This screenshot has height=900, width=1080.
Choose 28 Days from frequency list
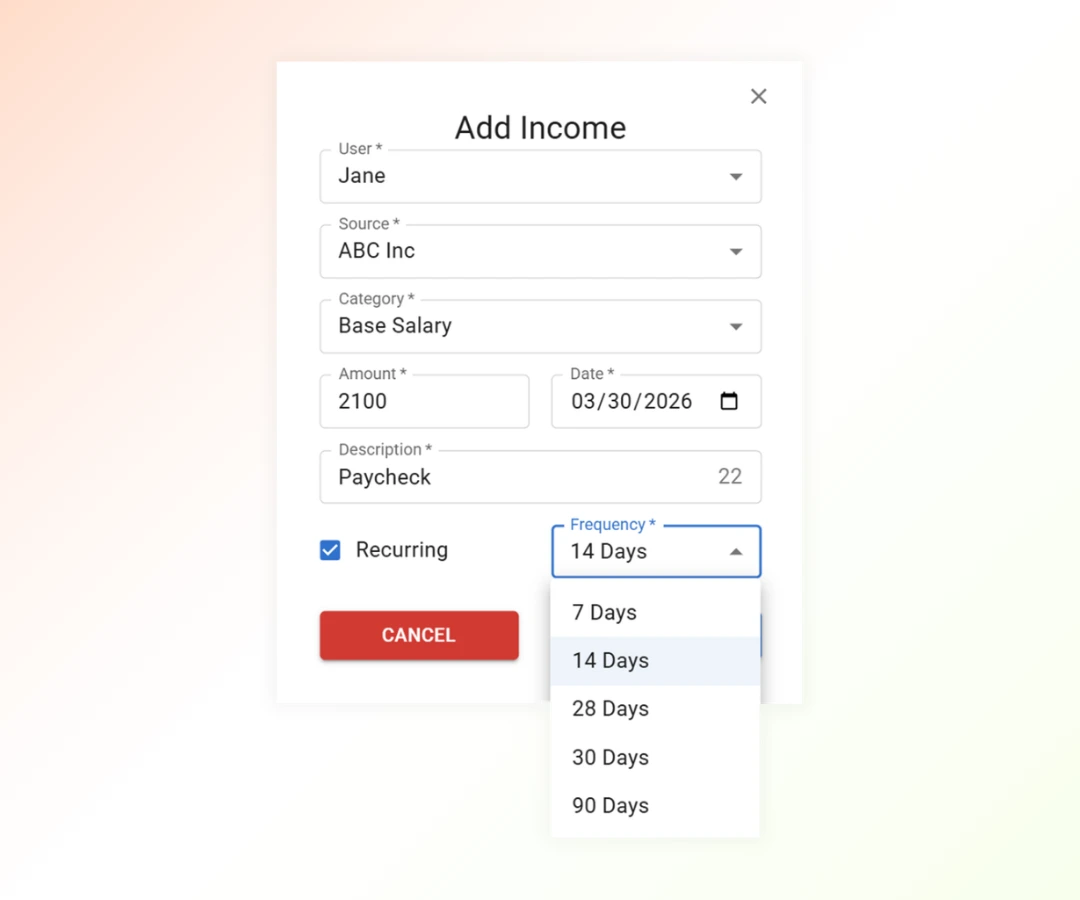(655, 709)
